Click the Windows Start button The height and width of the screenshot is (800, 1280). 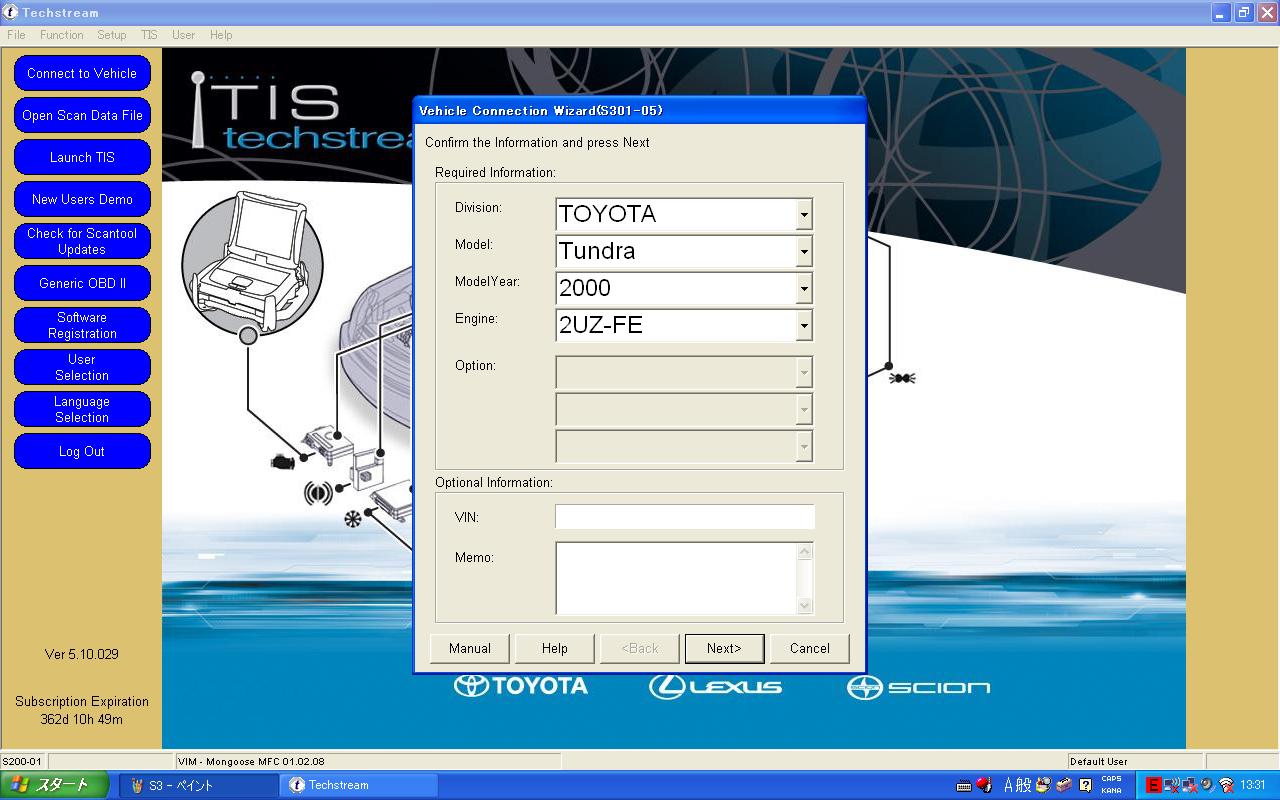coord(54,785)
